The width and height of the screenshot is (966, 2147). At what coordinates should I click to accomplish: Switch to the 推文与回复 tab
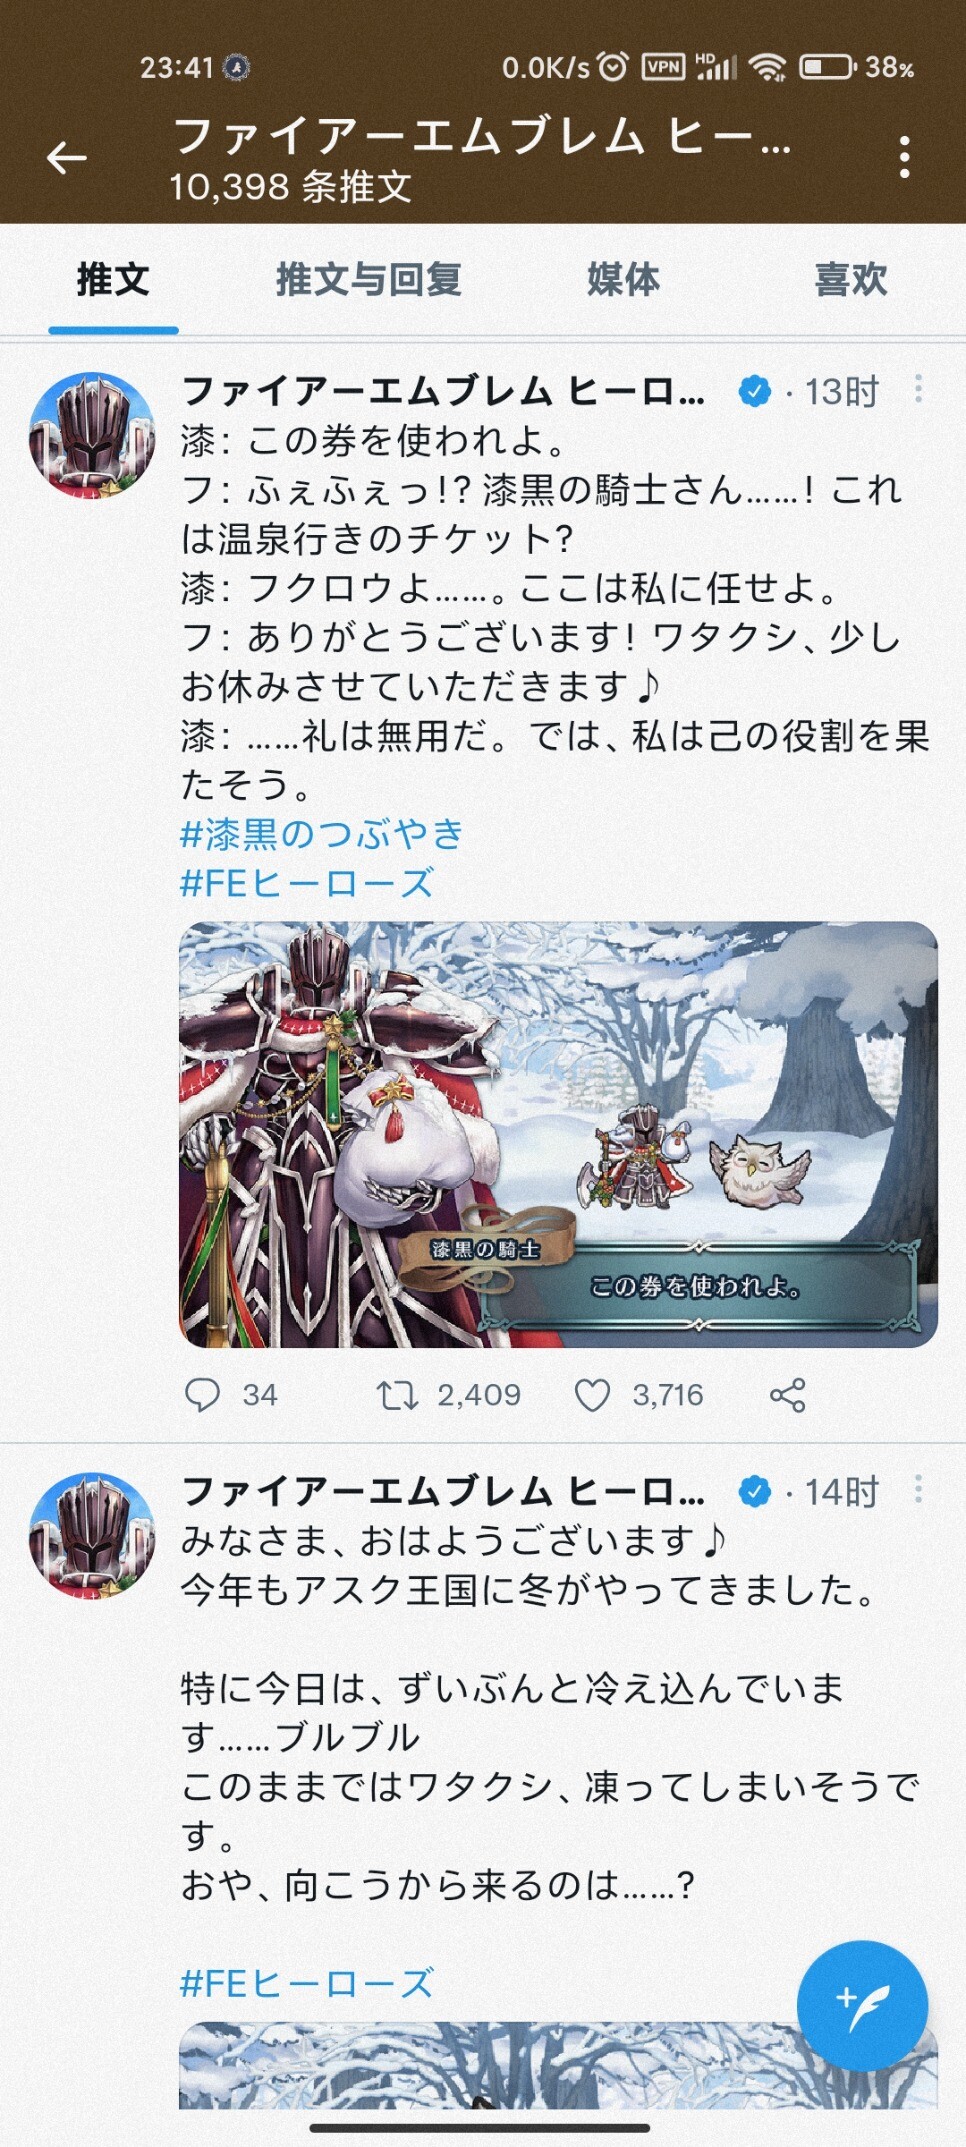[368, 279]
